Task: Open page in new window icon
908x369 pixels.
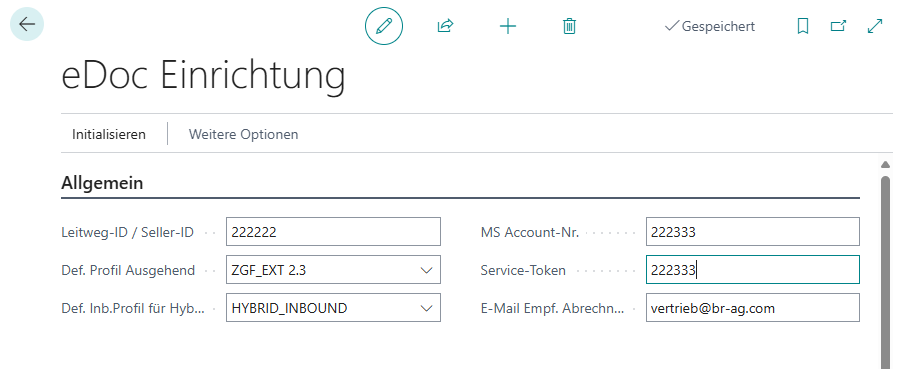Action: tap(839, 26)
